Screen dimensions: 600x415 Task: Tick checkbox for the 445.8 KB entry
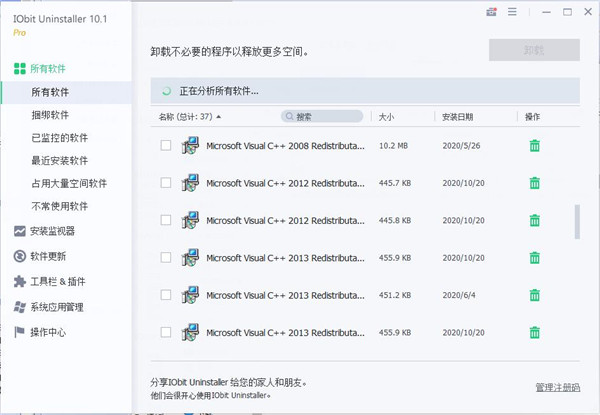click(x=166, y=220)
